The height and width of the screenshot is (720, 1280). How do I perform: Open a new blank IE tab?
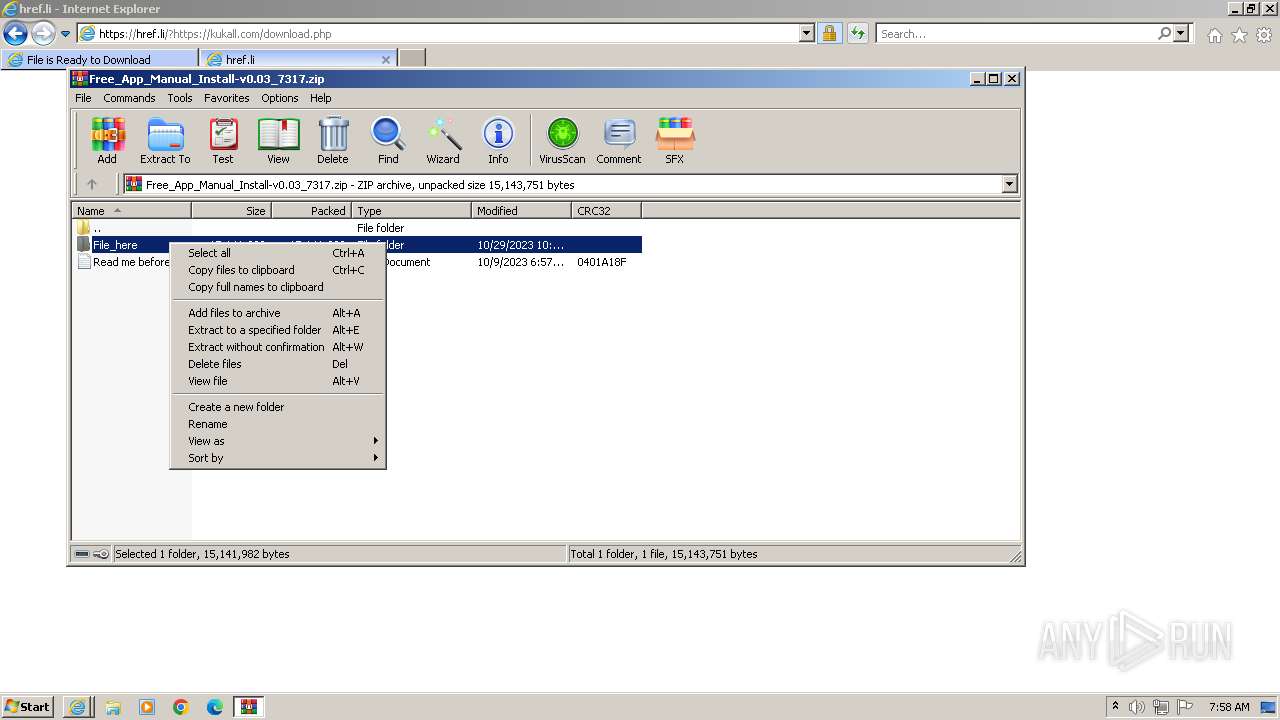pos(412,59)
